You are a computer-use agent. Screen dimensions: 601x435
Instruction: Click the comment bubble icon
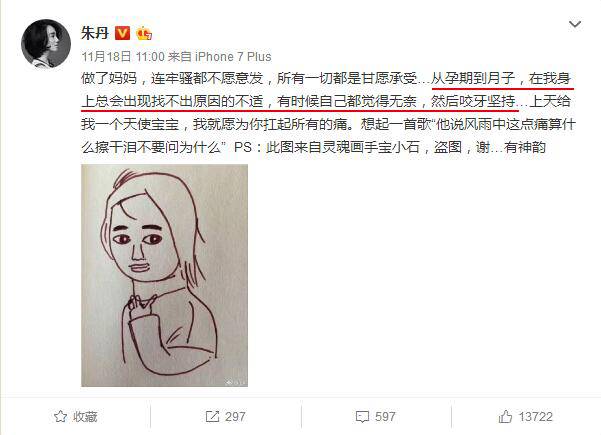(362, 417)
